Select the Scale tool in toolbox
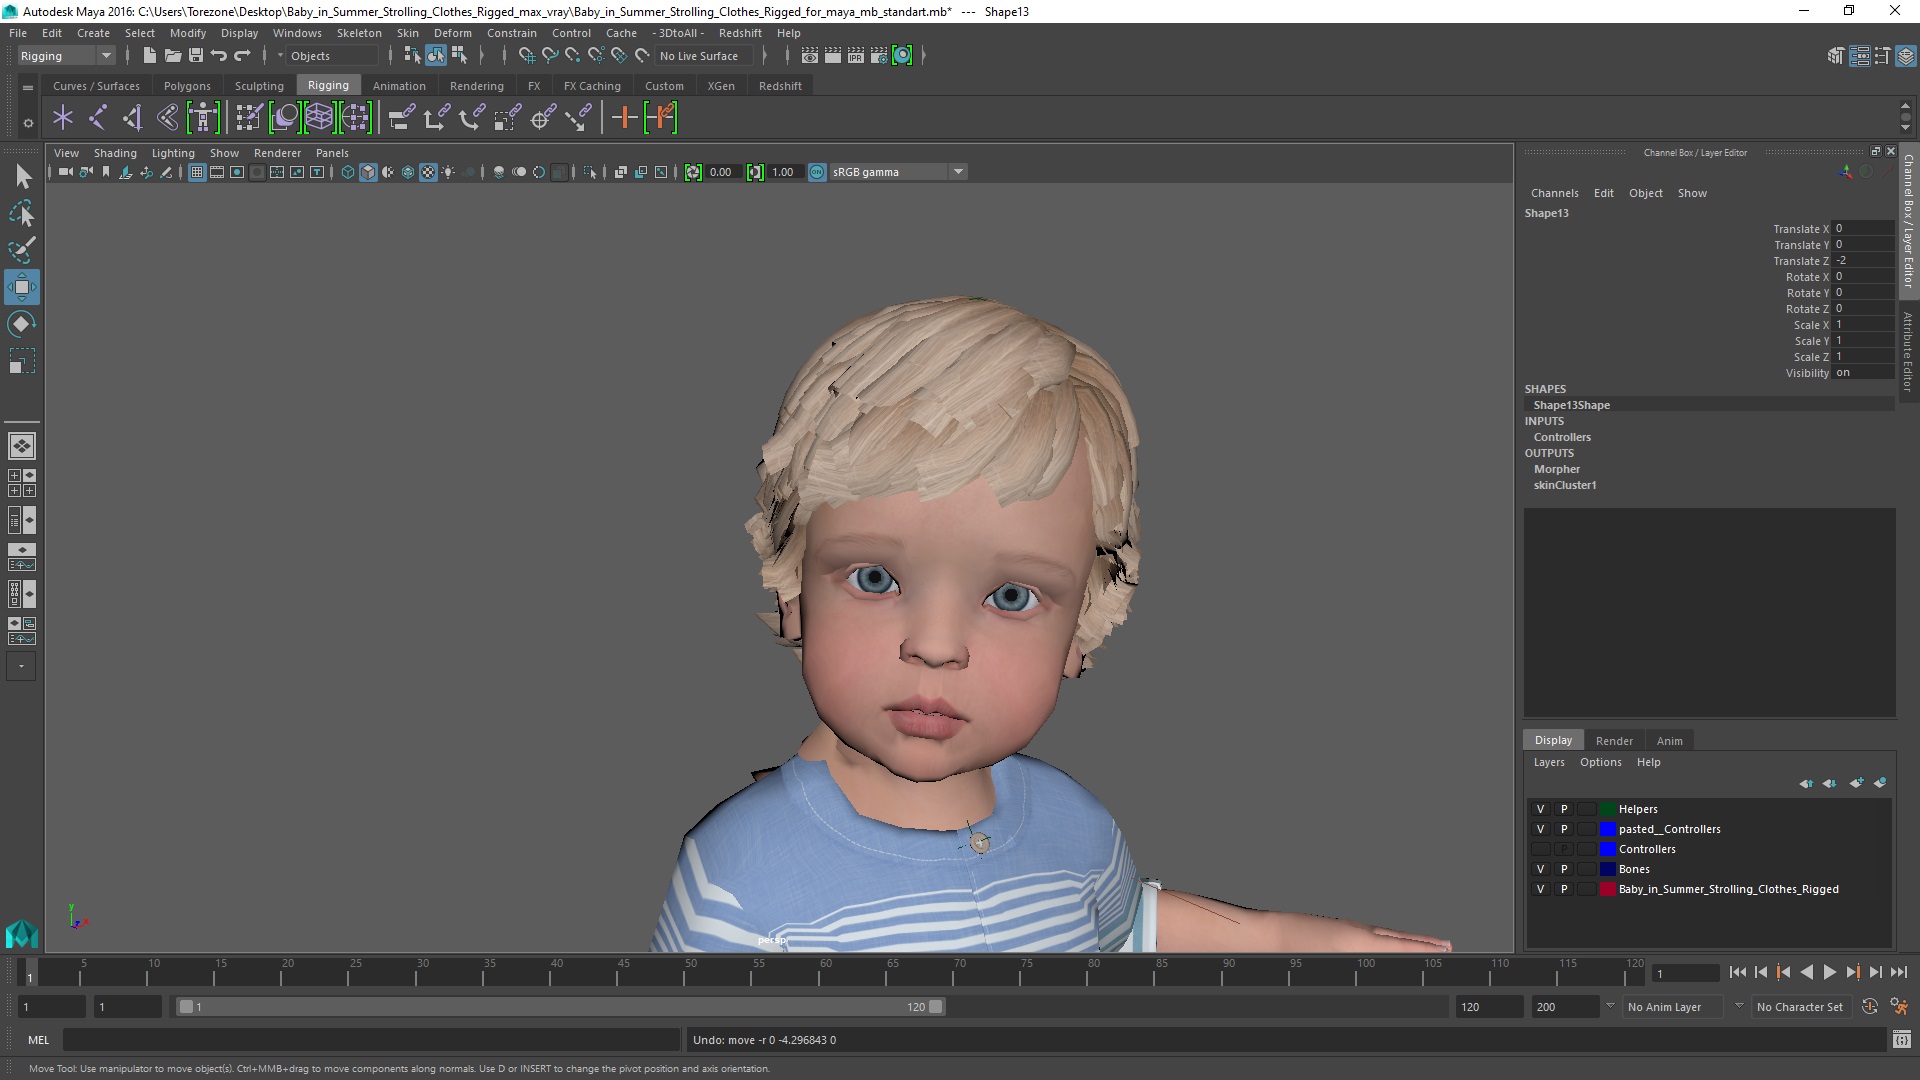 pyautogui.click(x=22, y=360)
